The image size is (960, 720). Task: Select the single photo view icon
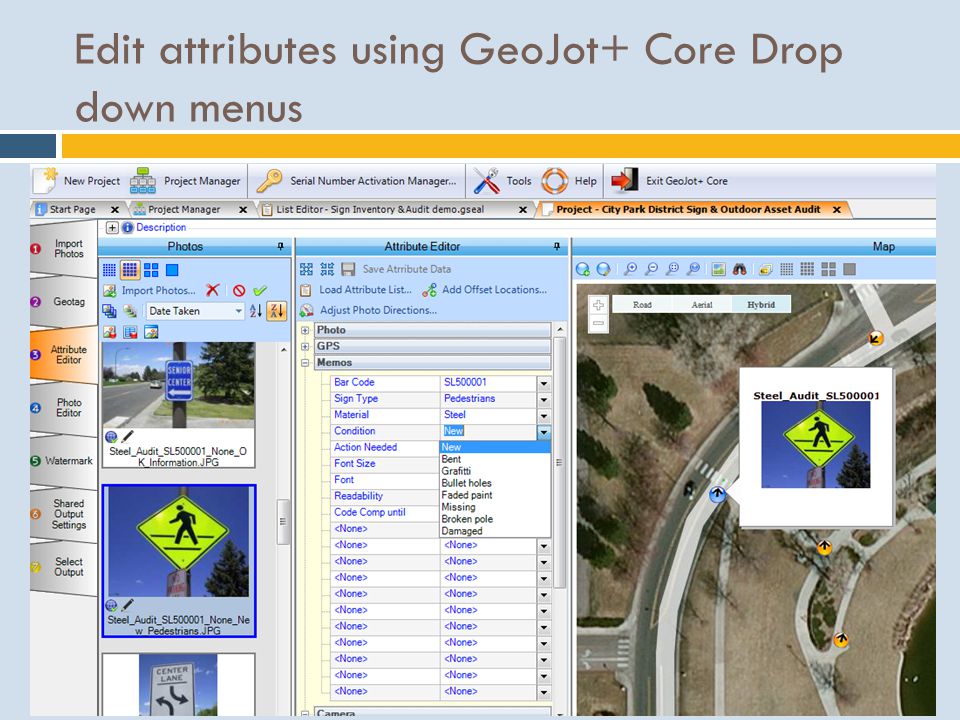click(x=172, y=270)
